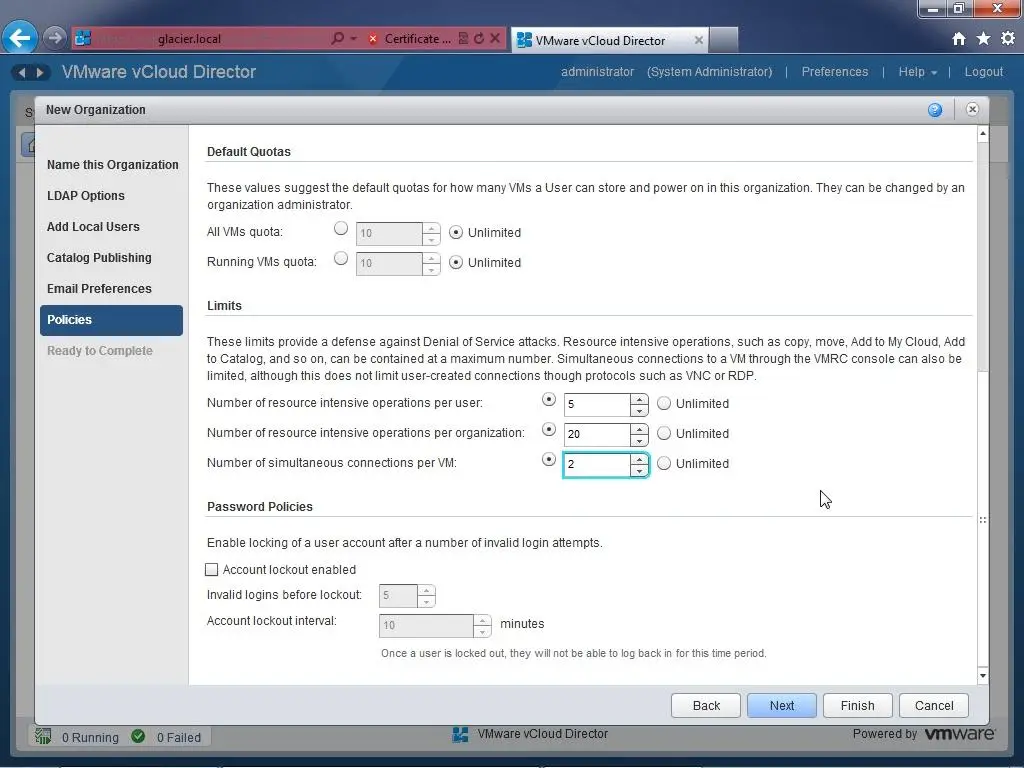This screenshot has width=1024, height=768.
Task: Click the compatibility view icon in address bar
Action: tap(463, 39)
